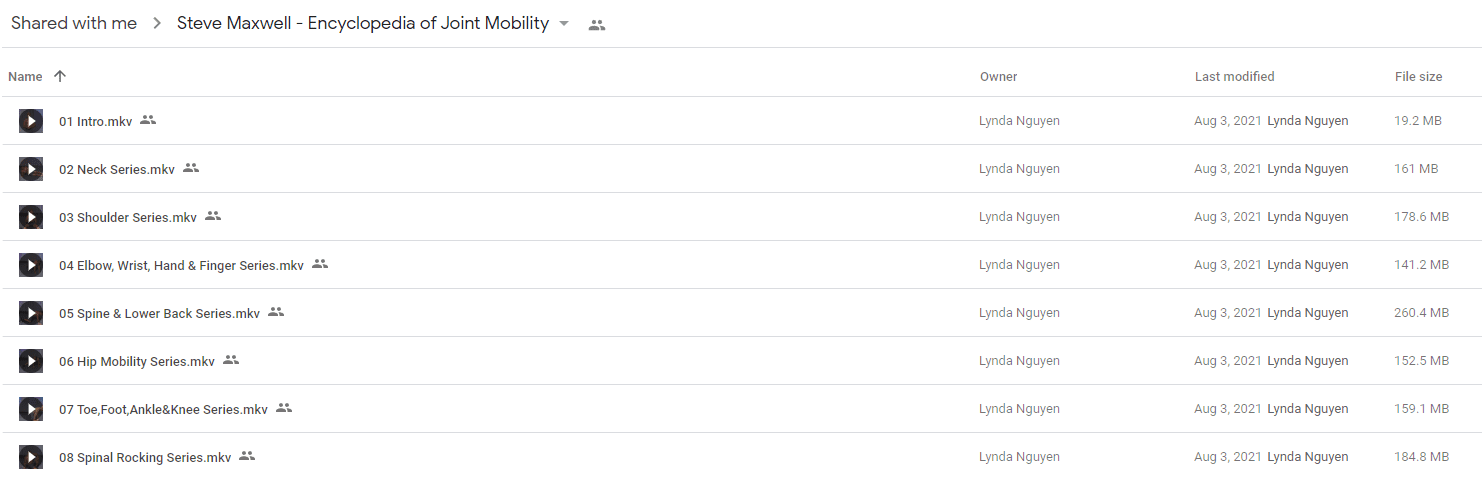Select the 07 Toe,Foot,Ankle&Knee Series.mkv row
1482x479 pixels.
(x=741, y=409)
